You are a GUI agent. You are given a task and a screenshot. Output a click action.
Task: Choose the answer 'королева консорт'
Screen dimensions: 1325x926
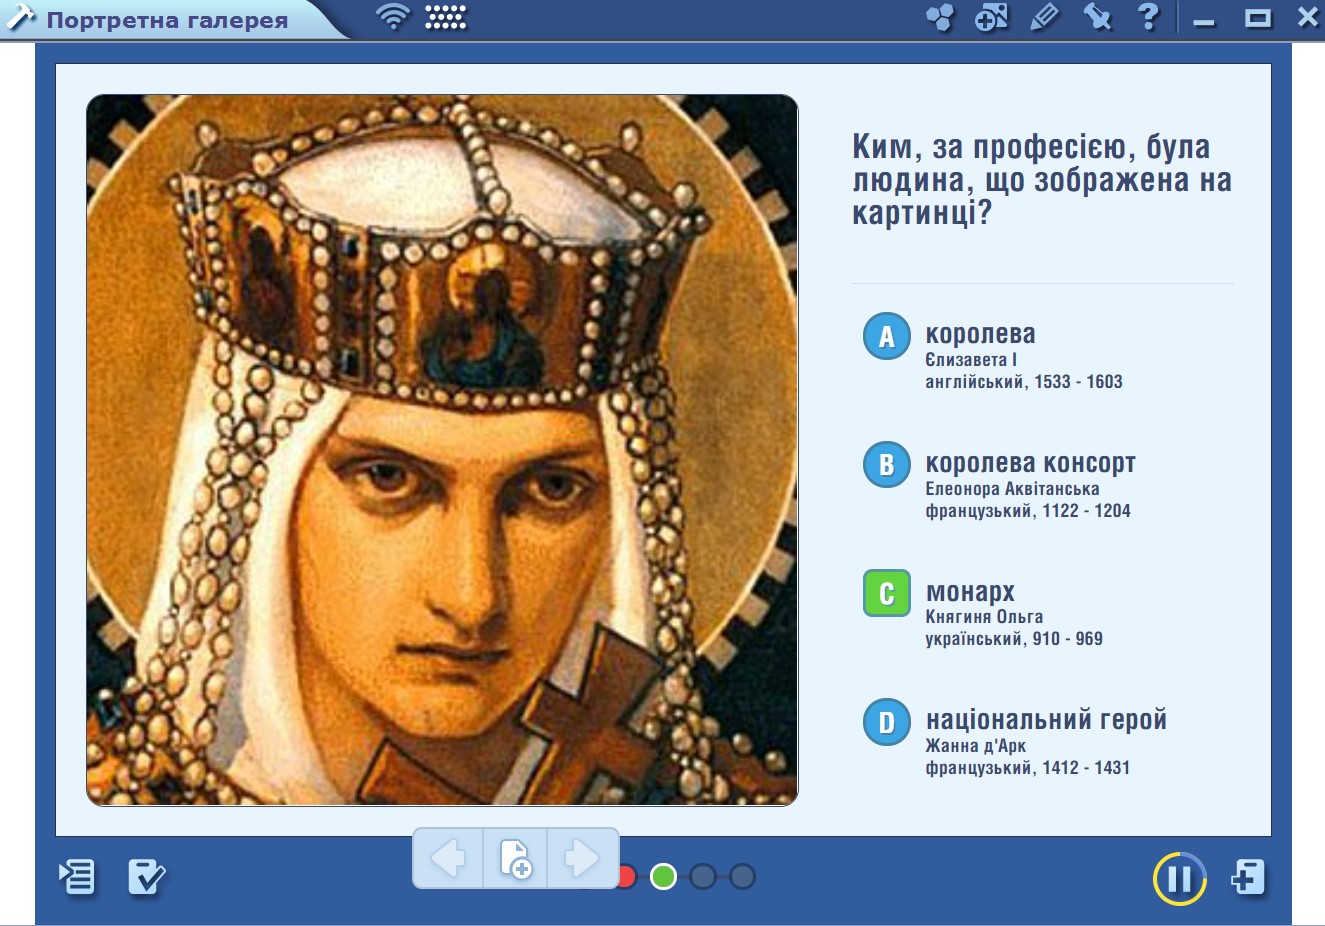1030,463
